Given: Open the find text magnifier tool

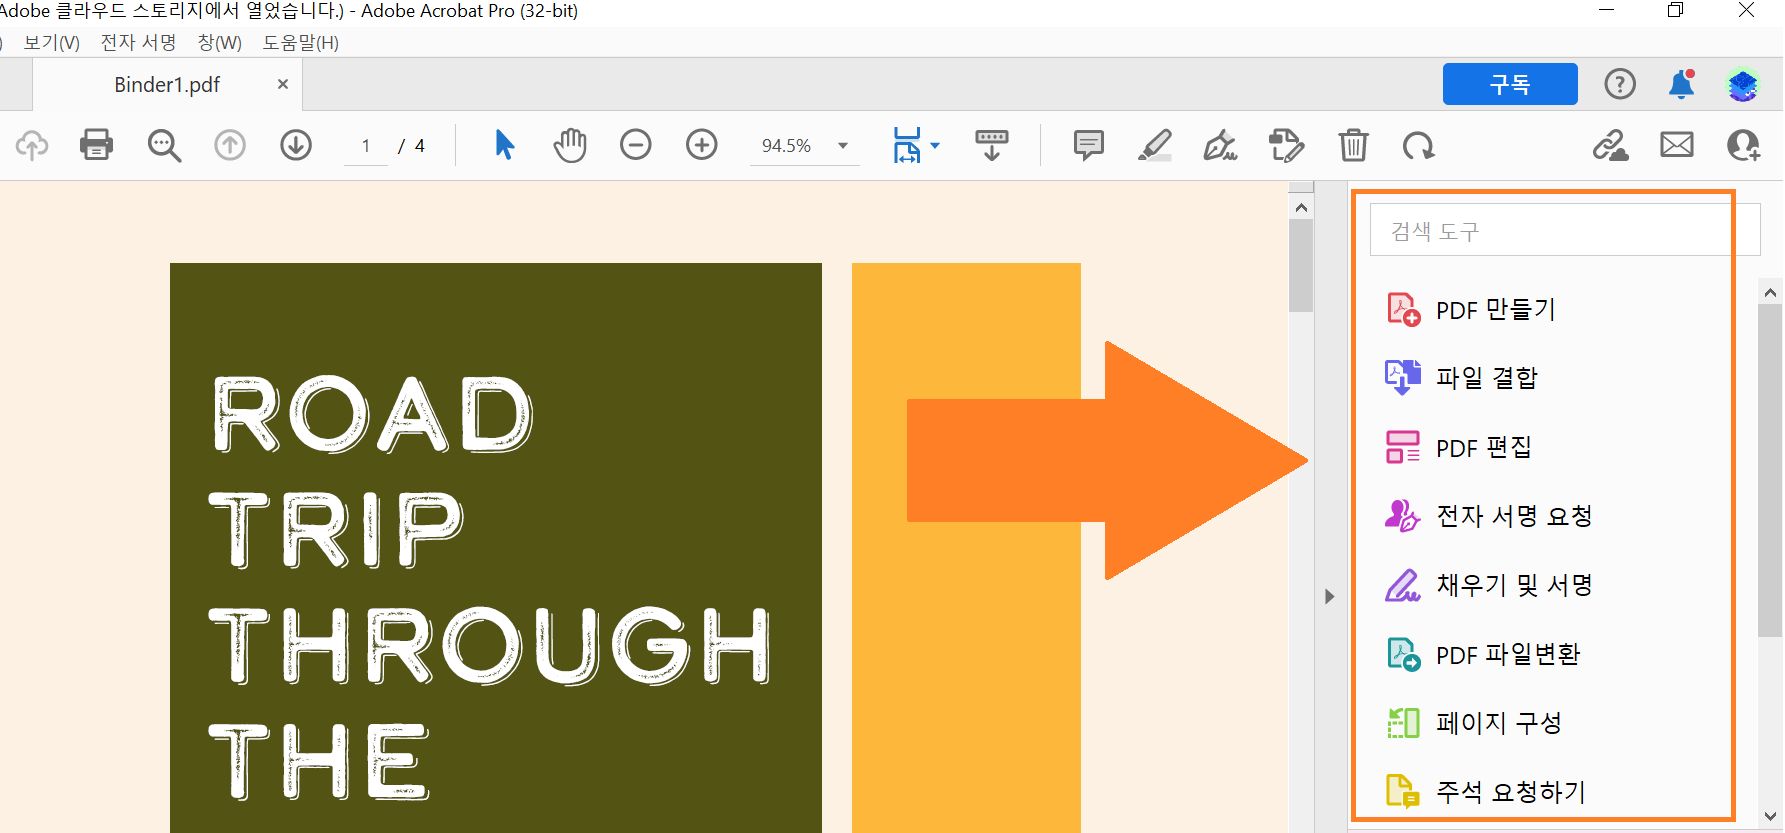Looking at the screenshot, I should 164,146.
